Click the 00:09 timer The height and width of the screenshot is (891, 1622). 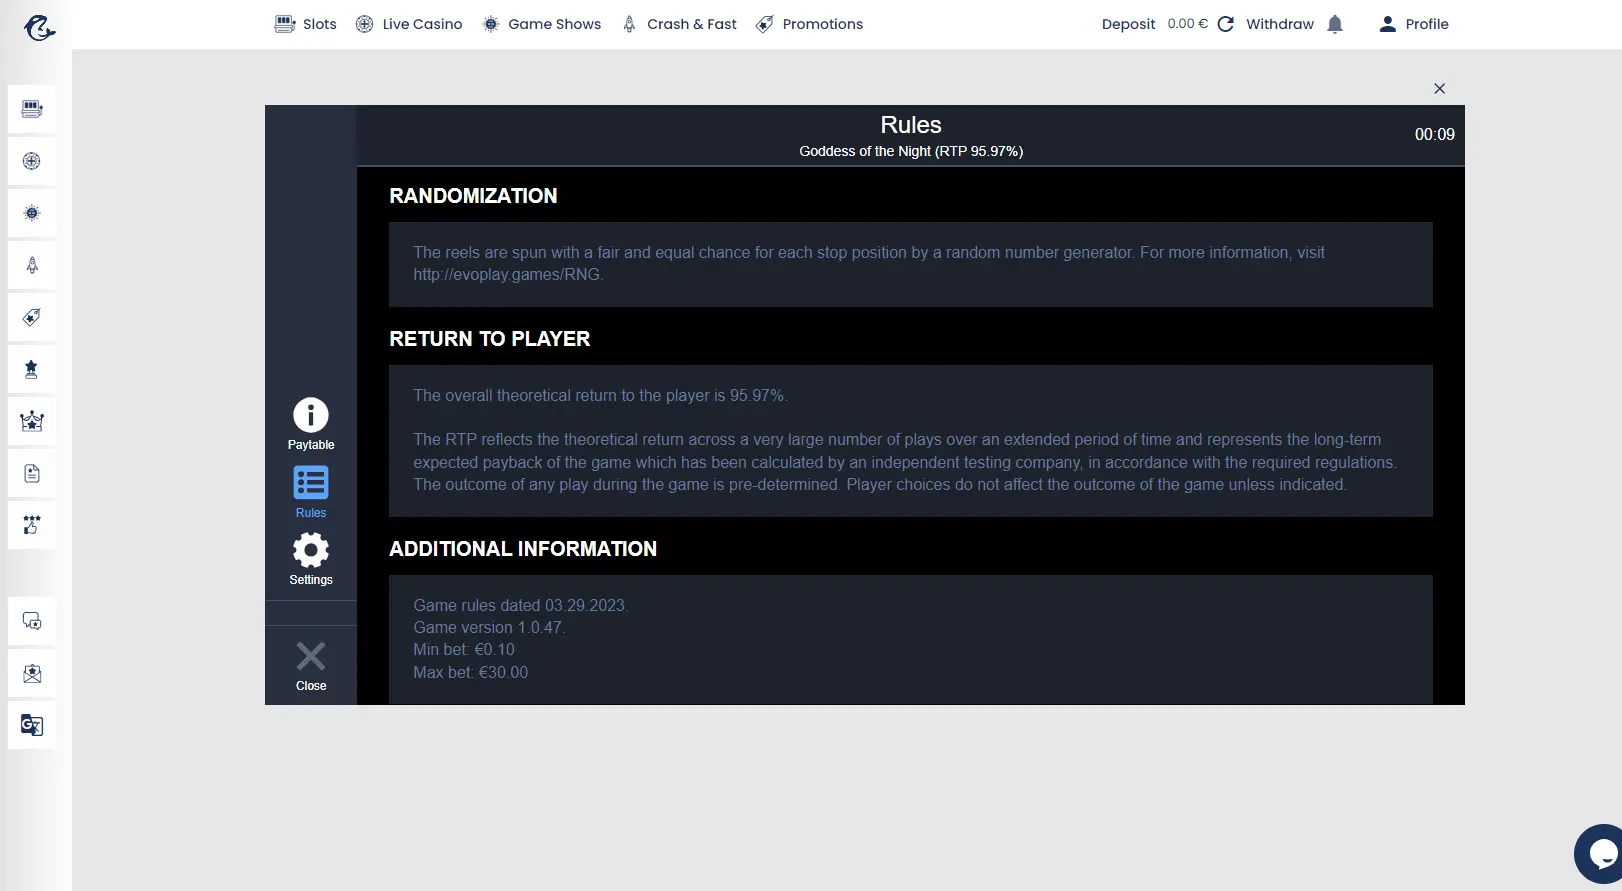(x=1434, y=134)
